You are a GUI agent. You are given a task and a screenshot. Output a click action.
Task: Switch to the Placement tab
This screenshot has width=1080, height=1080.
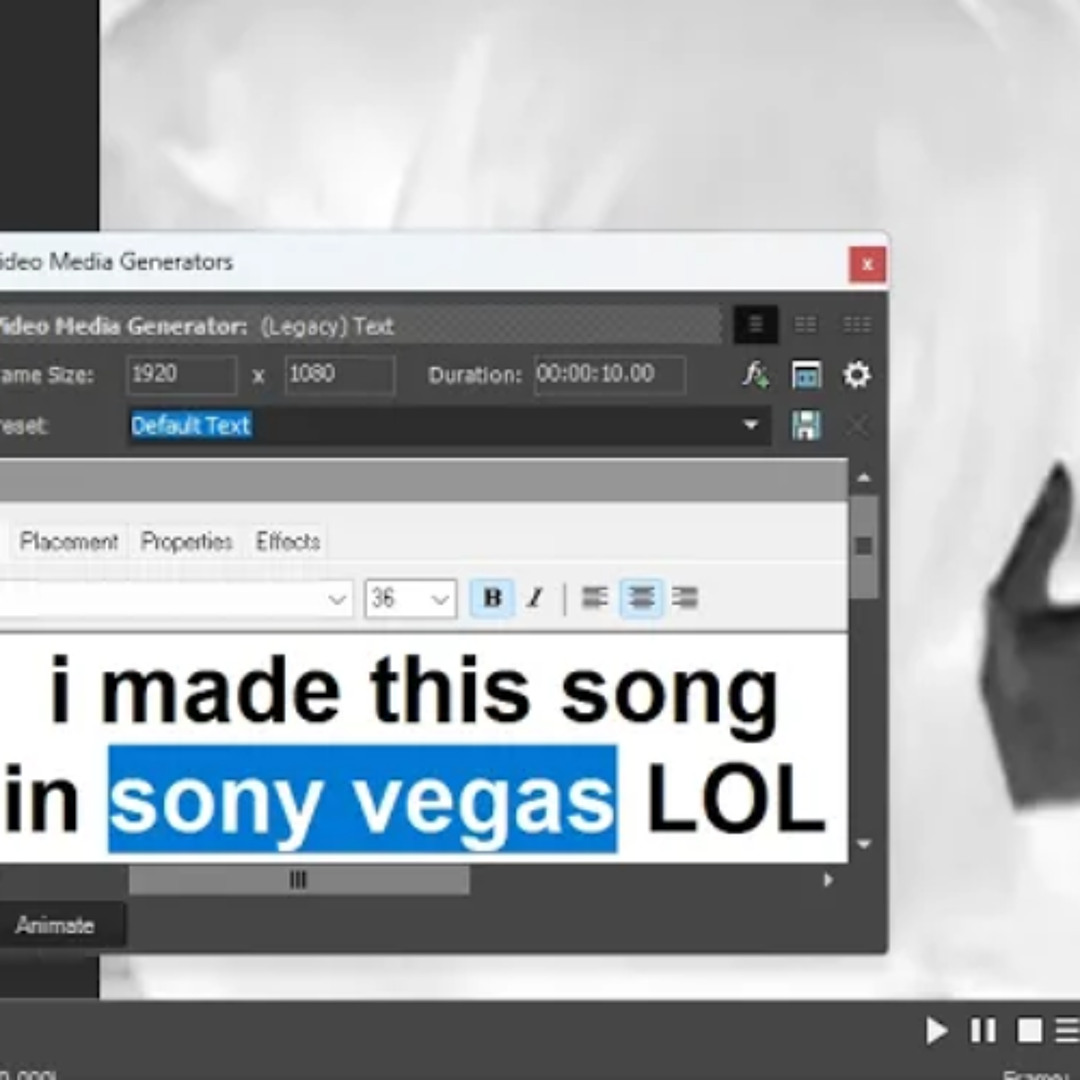(x=69, y=542)
